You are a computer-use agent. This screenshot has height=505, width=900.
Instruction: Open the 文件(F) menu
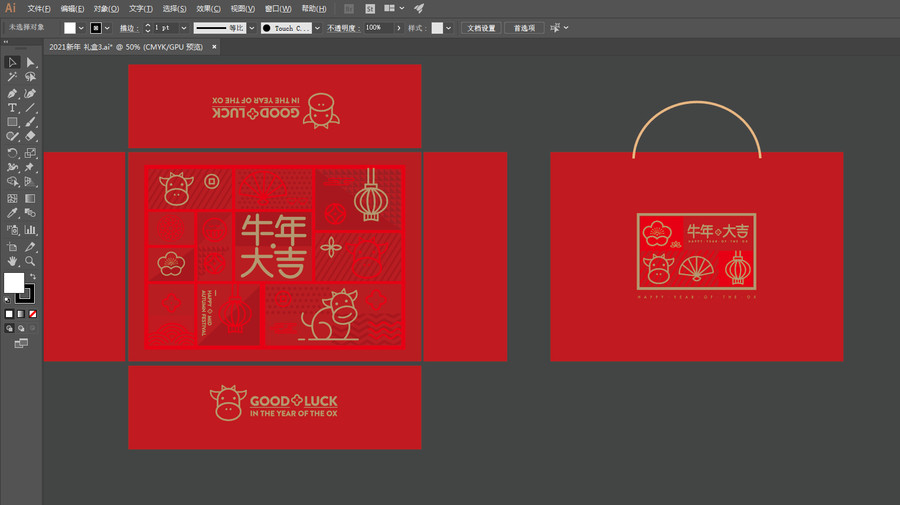[39, 9]
